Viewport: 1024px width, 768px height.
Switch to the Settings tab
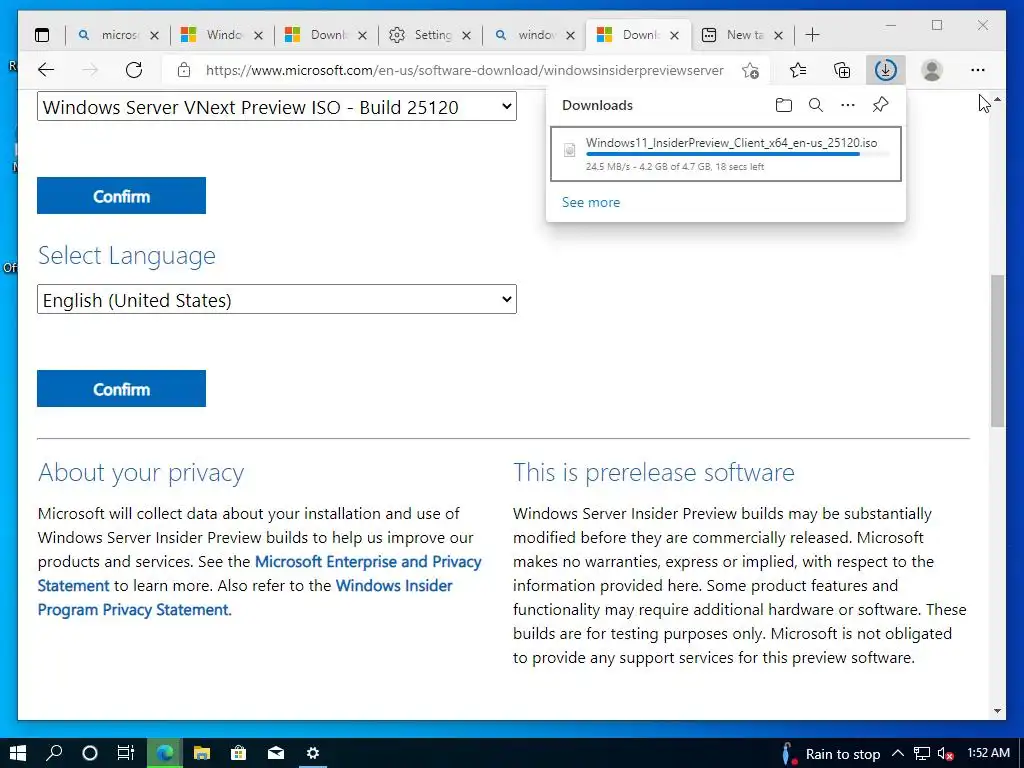[430, 35]
